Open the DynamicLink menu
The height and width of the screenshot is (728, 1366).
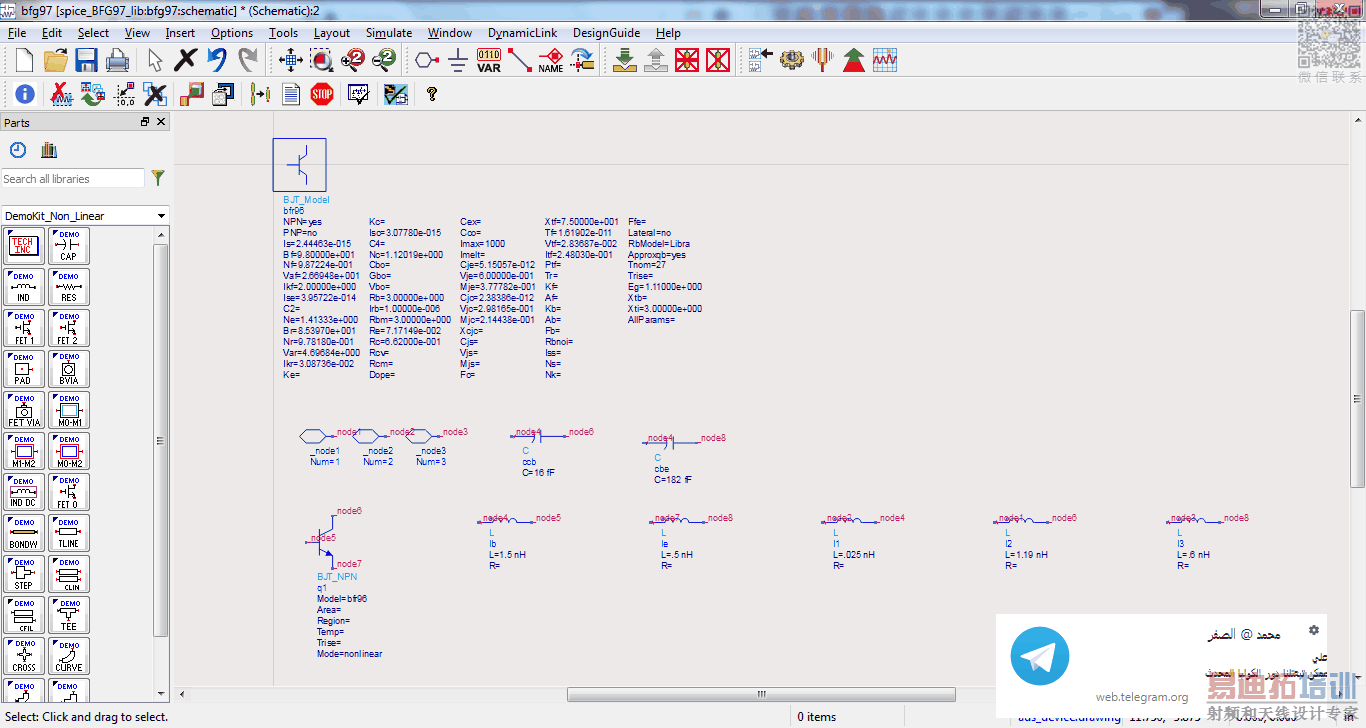click(523, 33)
